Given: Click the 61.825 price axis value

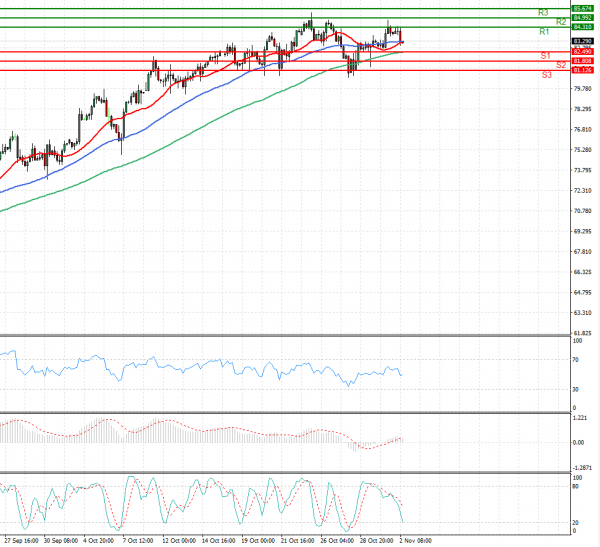Looking at the screenshot, I should [x=582, y=333].
